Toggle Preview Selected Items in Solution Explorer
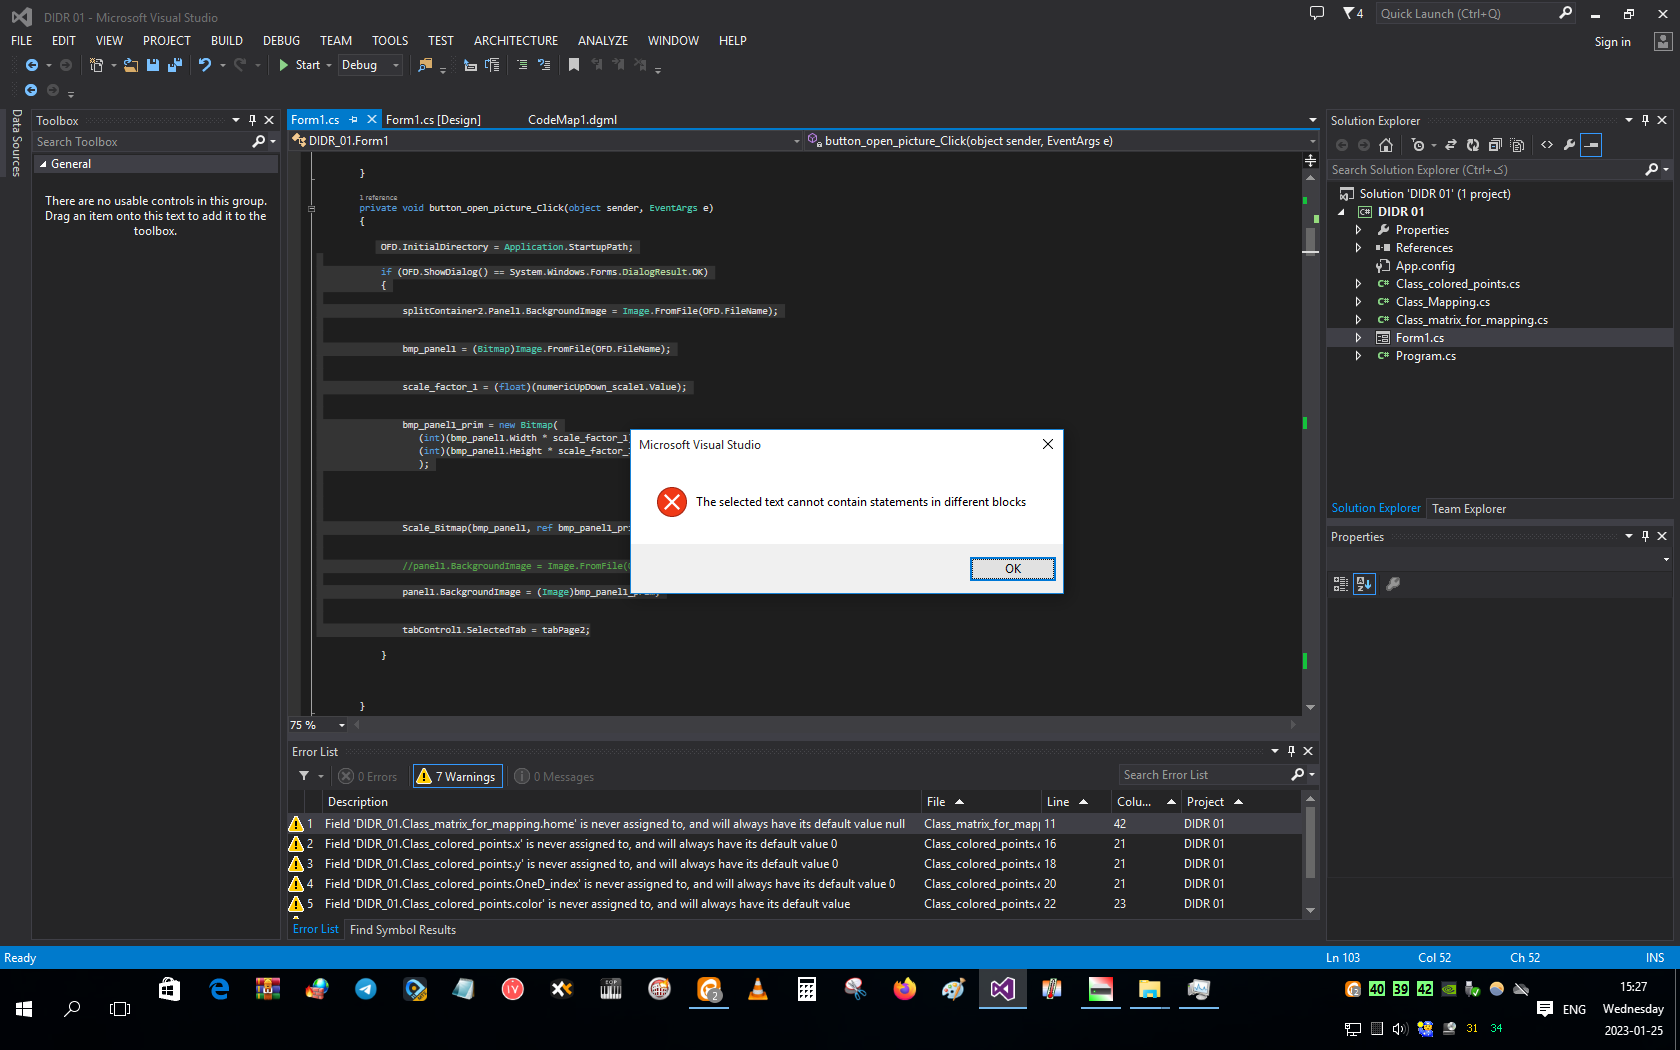 [x=1592, y=145]
